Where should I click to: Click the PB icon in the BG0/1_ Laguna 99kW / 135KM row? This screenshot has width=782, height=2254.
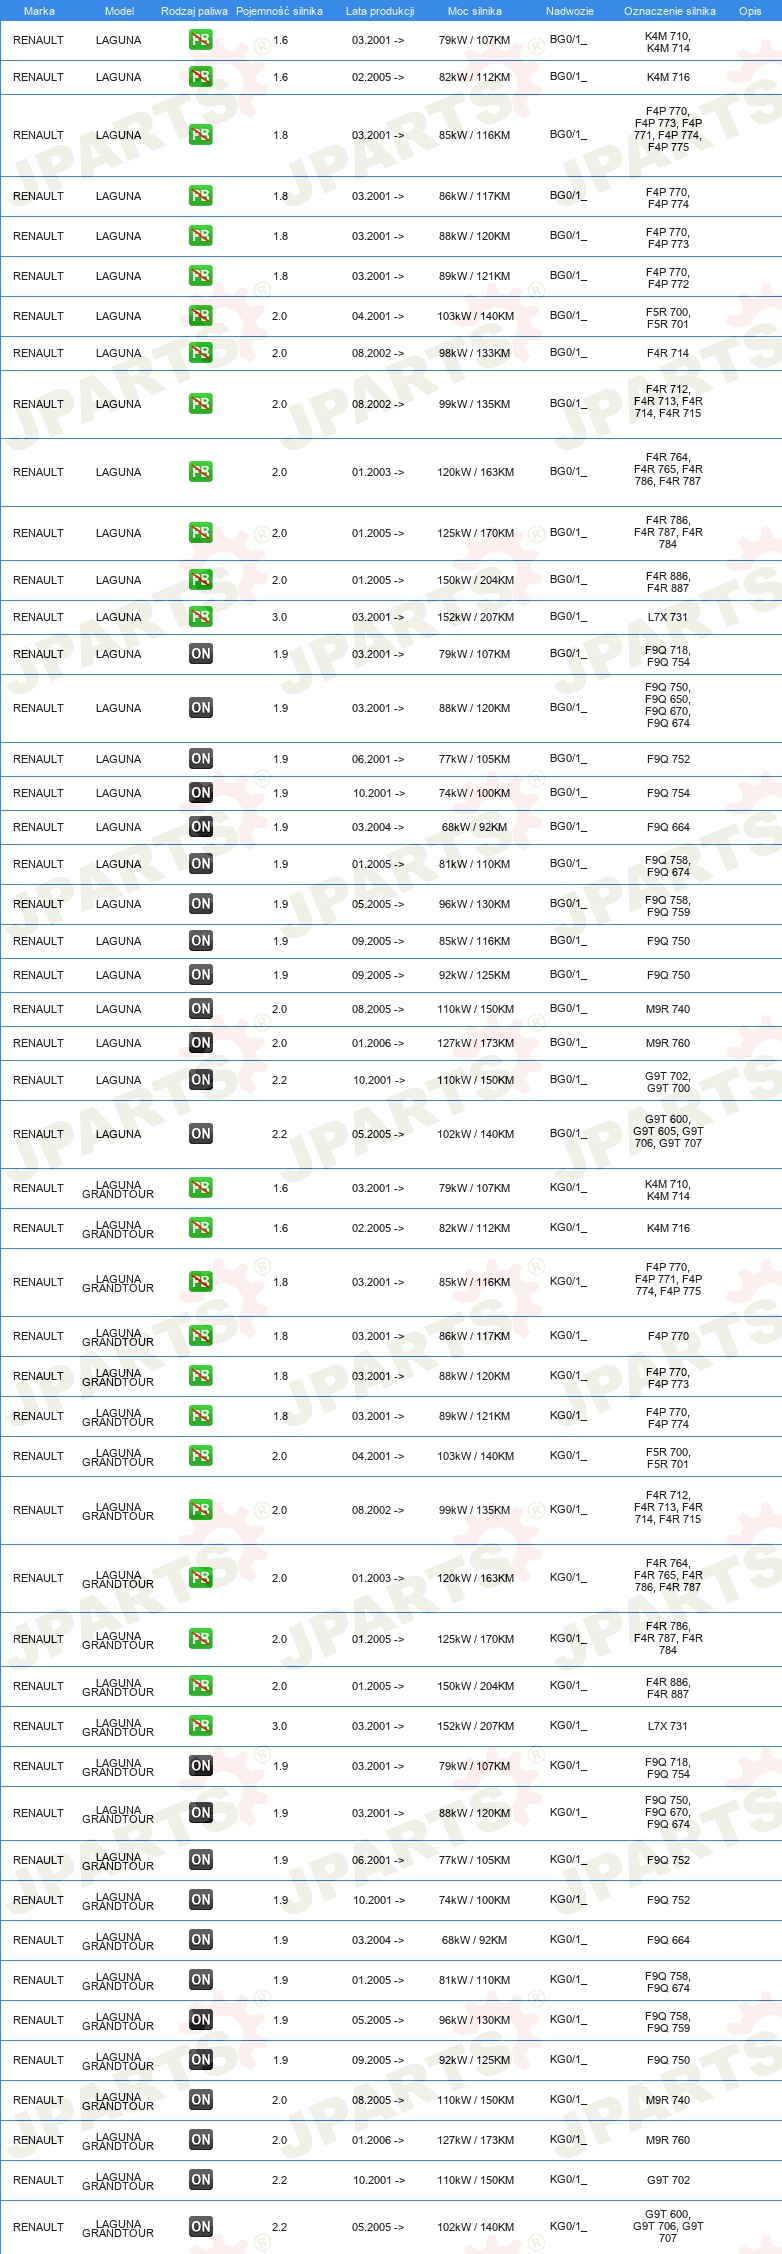pyautogui.click(x=200, y=404)
